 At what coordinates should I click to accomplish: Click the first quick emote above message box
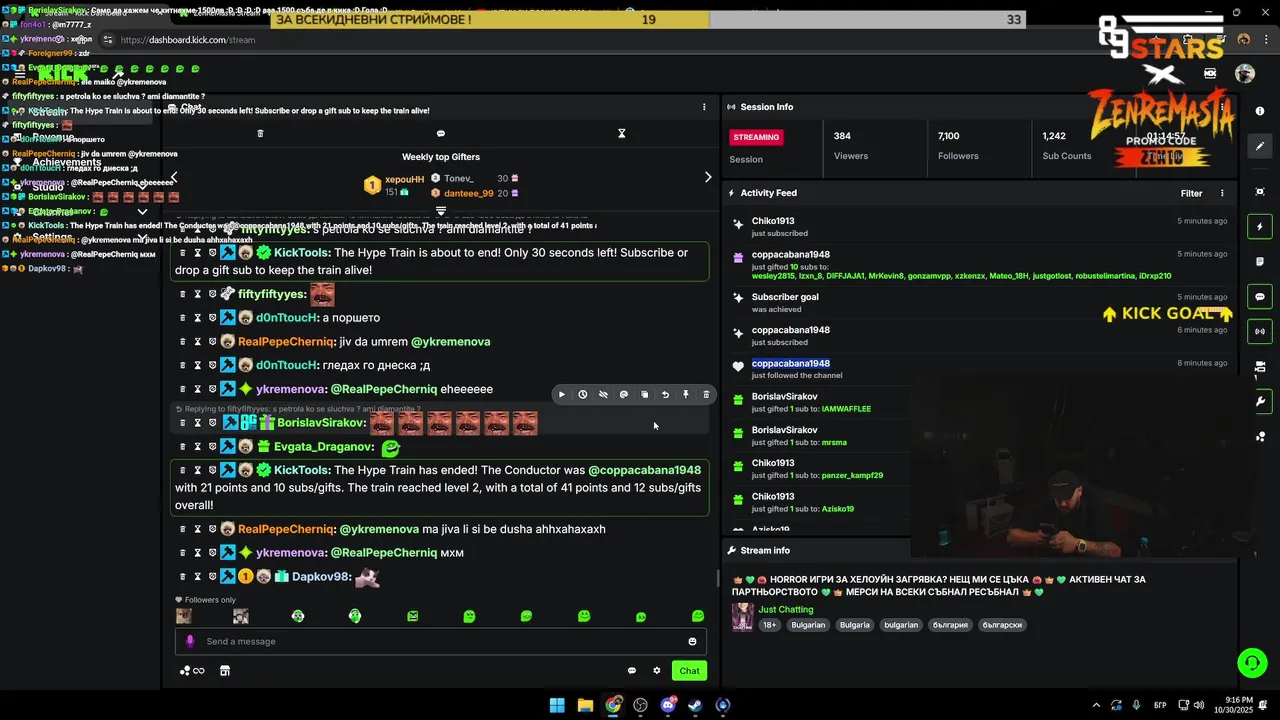(x=184, y=616)
